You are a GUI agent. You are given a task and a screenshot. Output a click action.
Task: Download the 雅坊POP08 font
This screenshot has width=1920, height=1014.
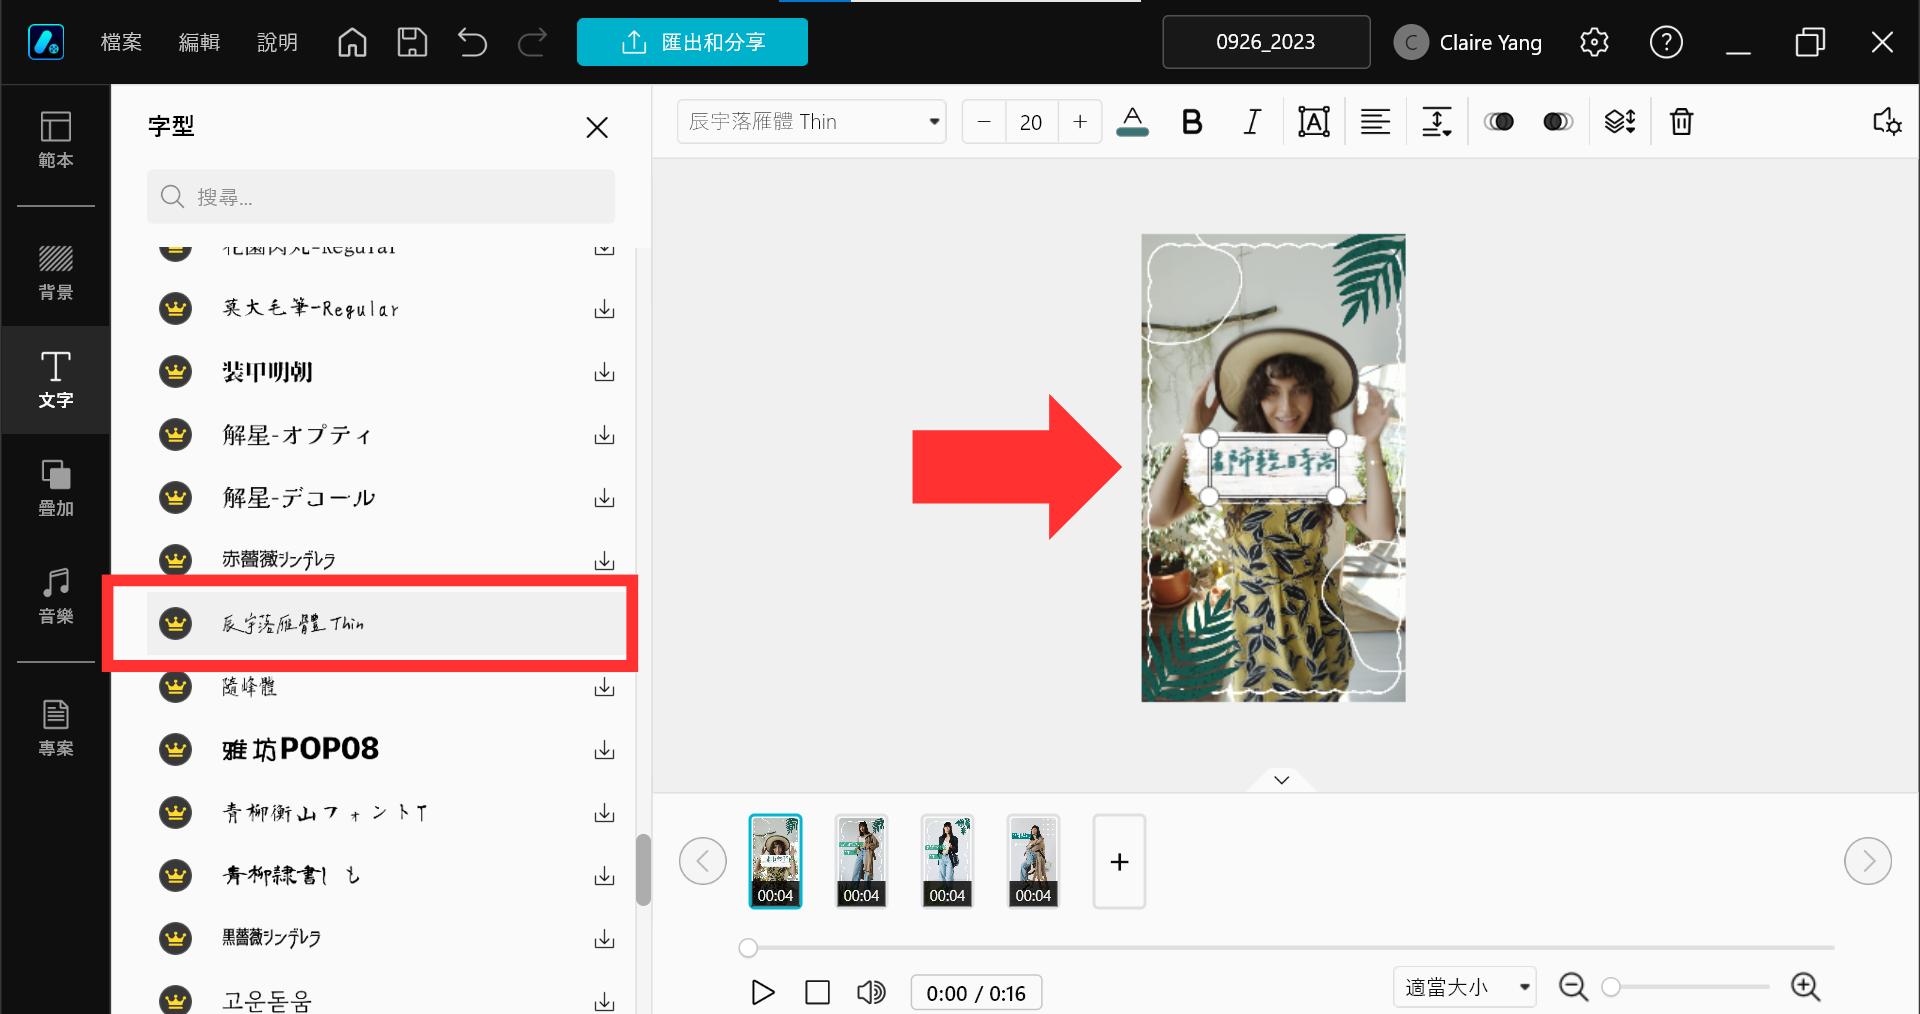tap(604, 750)
